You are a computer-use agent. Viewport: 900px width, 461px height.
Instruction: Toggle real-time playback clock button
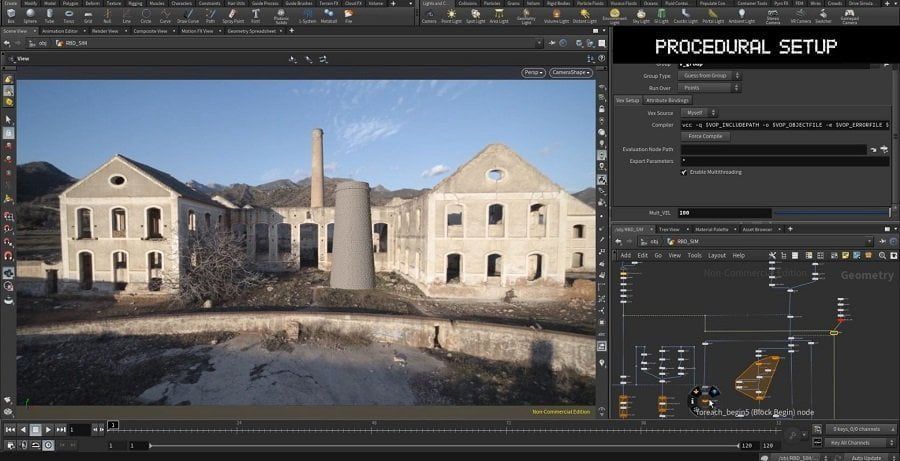[x=48, y=444]
